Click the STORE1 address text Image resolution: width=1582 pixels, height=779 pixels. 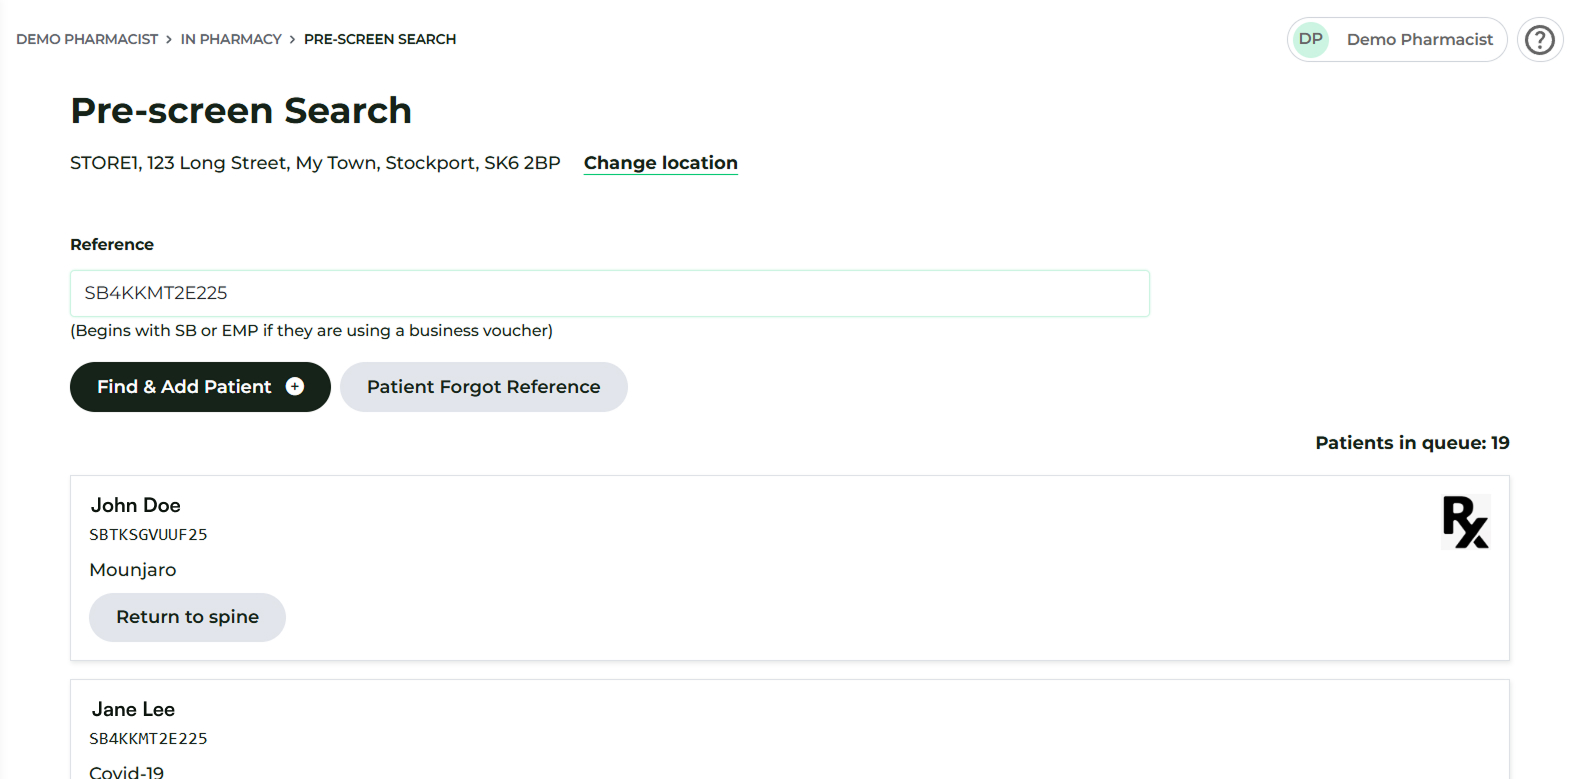[x=315, y=163]
